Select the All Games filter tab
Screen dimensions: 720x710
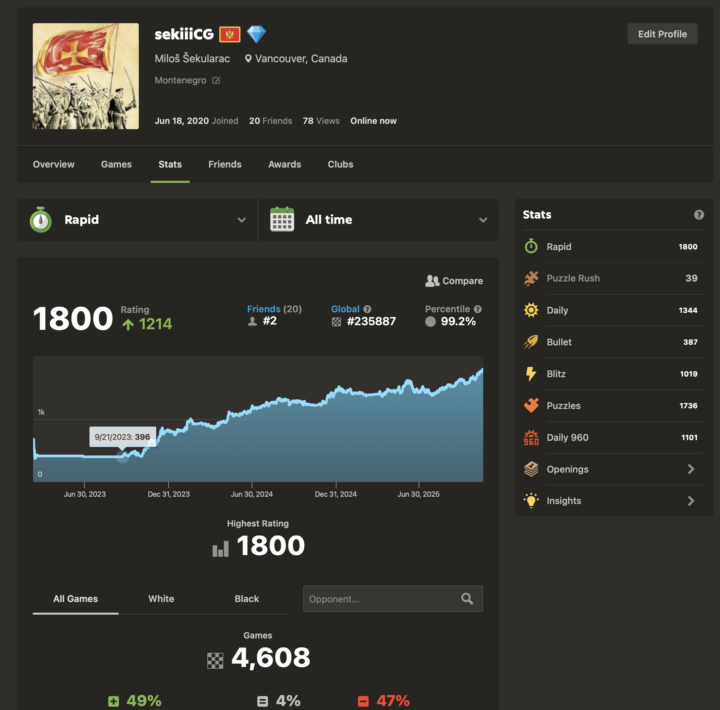pyautogui.click(x=75, y=599)
